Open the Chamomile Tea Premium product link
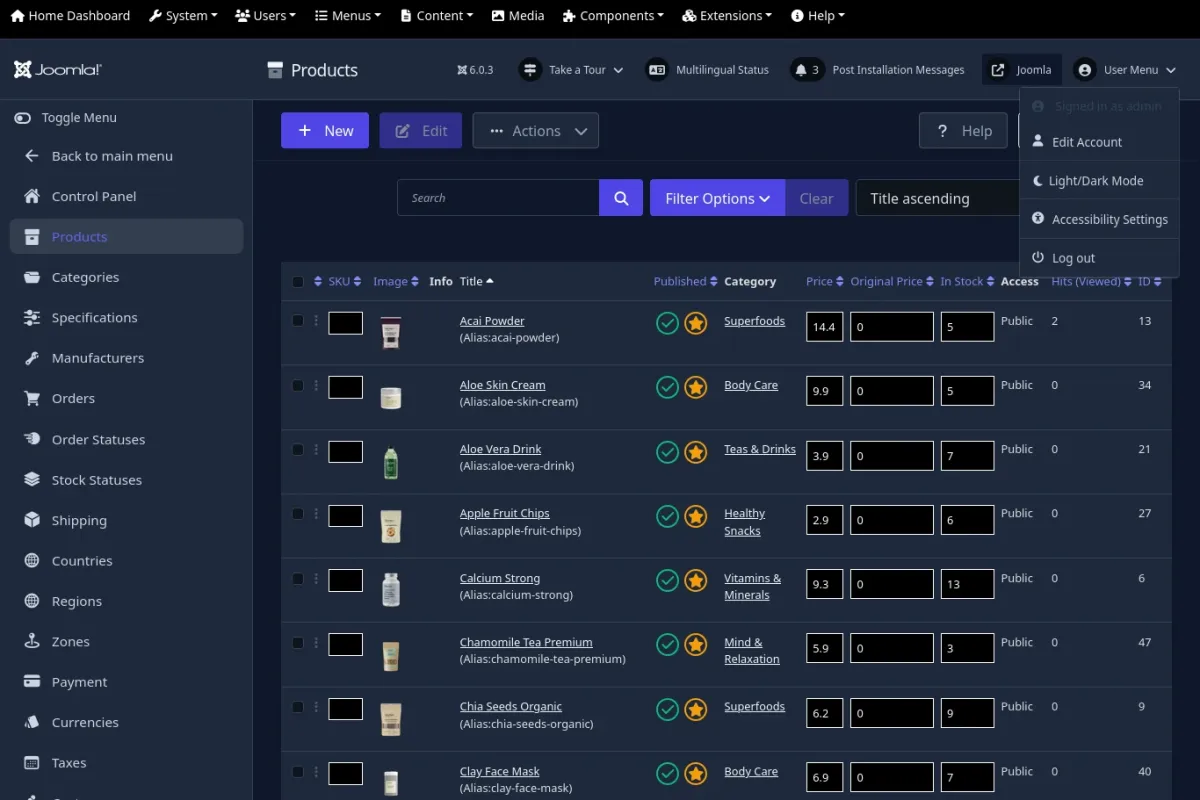The image size is (1200, 800). tap(526, 642)
